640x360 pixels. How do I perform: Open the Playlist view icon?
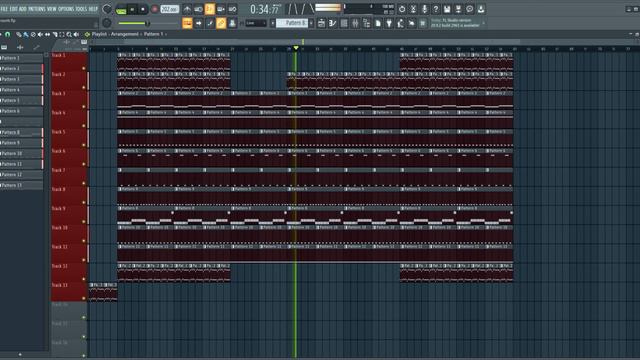coord(321,23)
